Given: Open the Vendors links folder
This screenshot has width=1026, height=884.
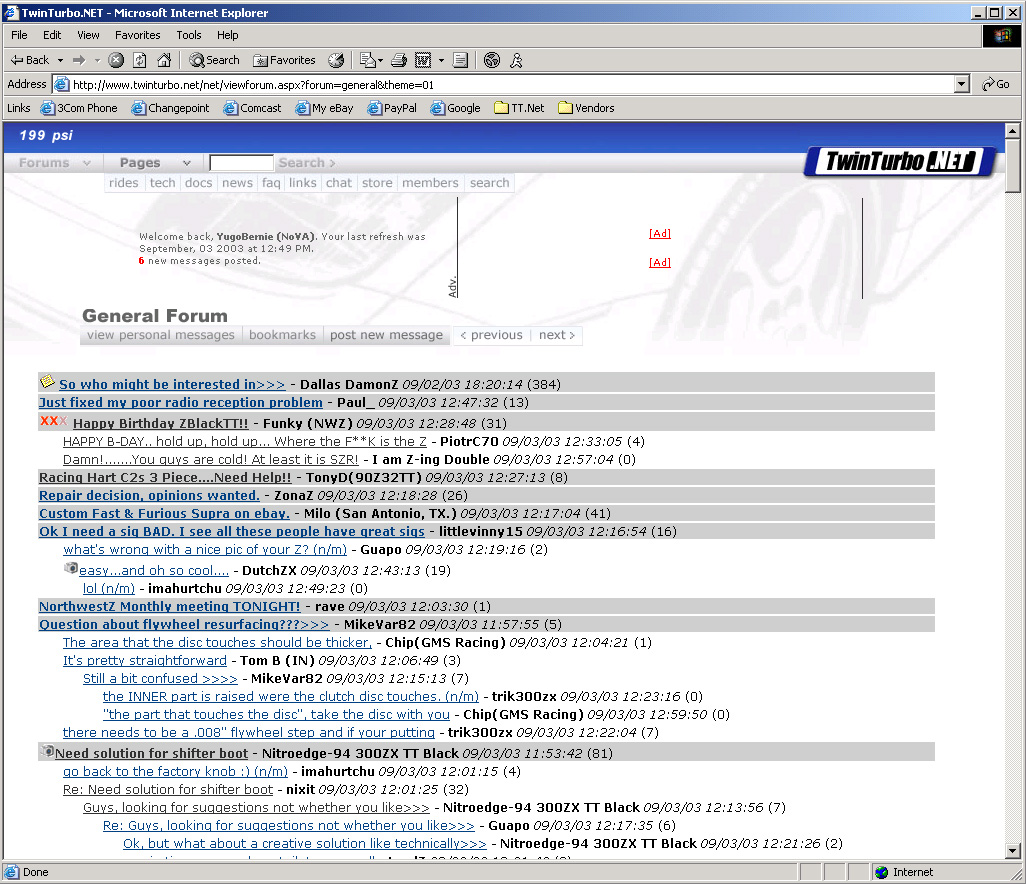Looking at the screenshot, I should pos(586,108).
